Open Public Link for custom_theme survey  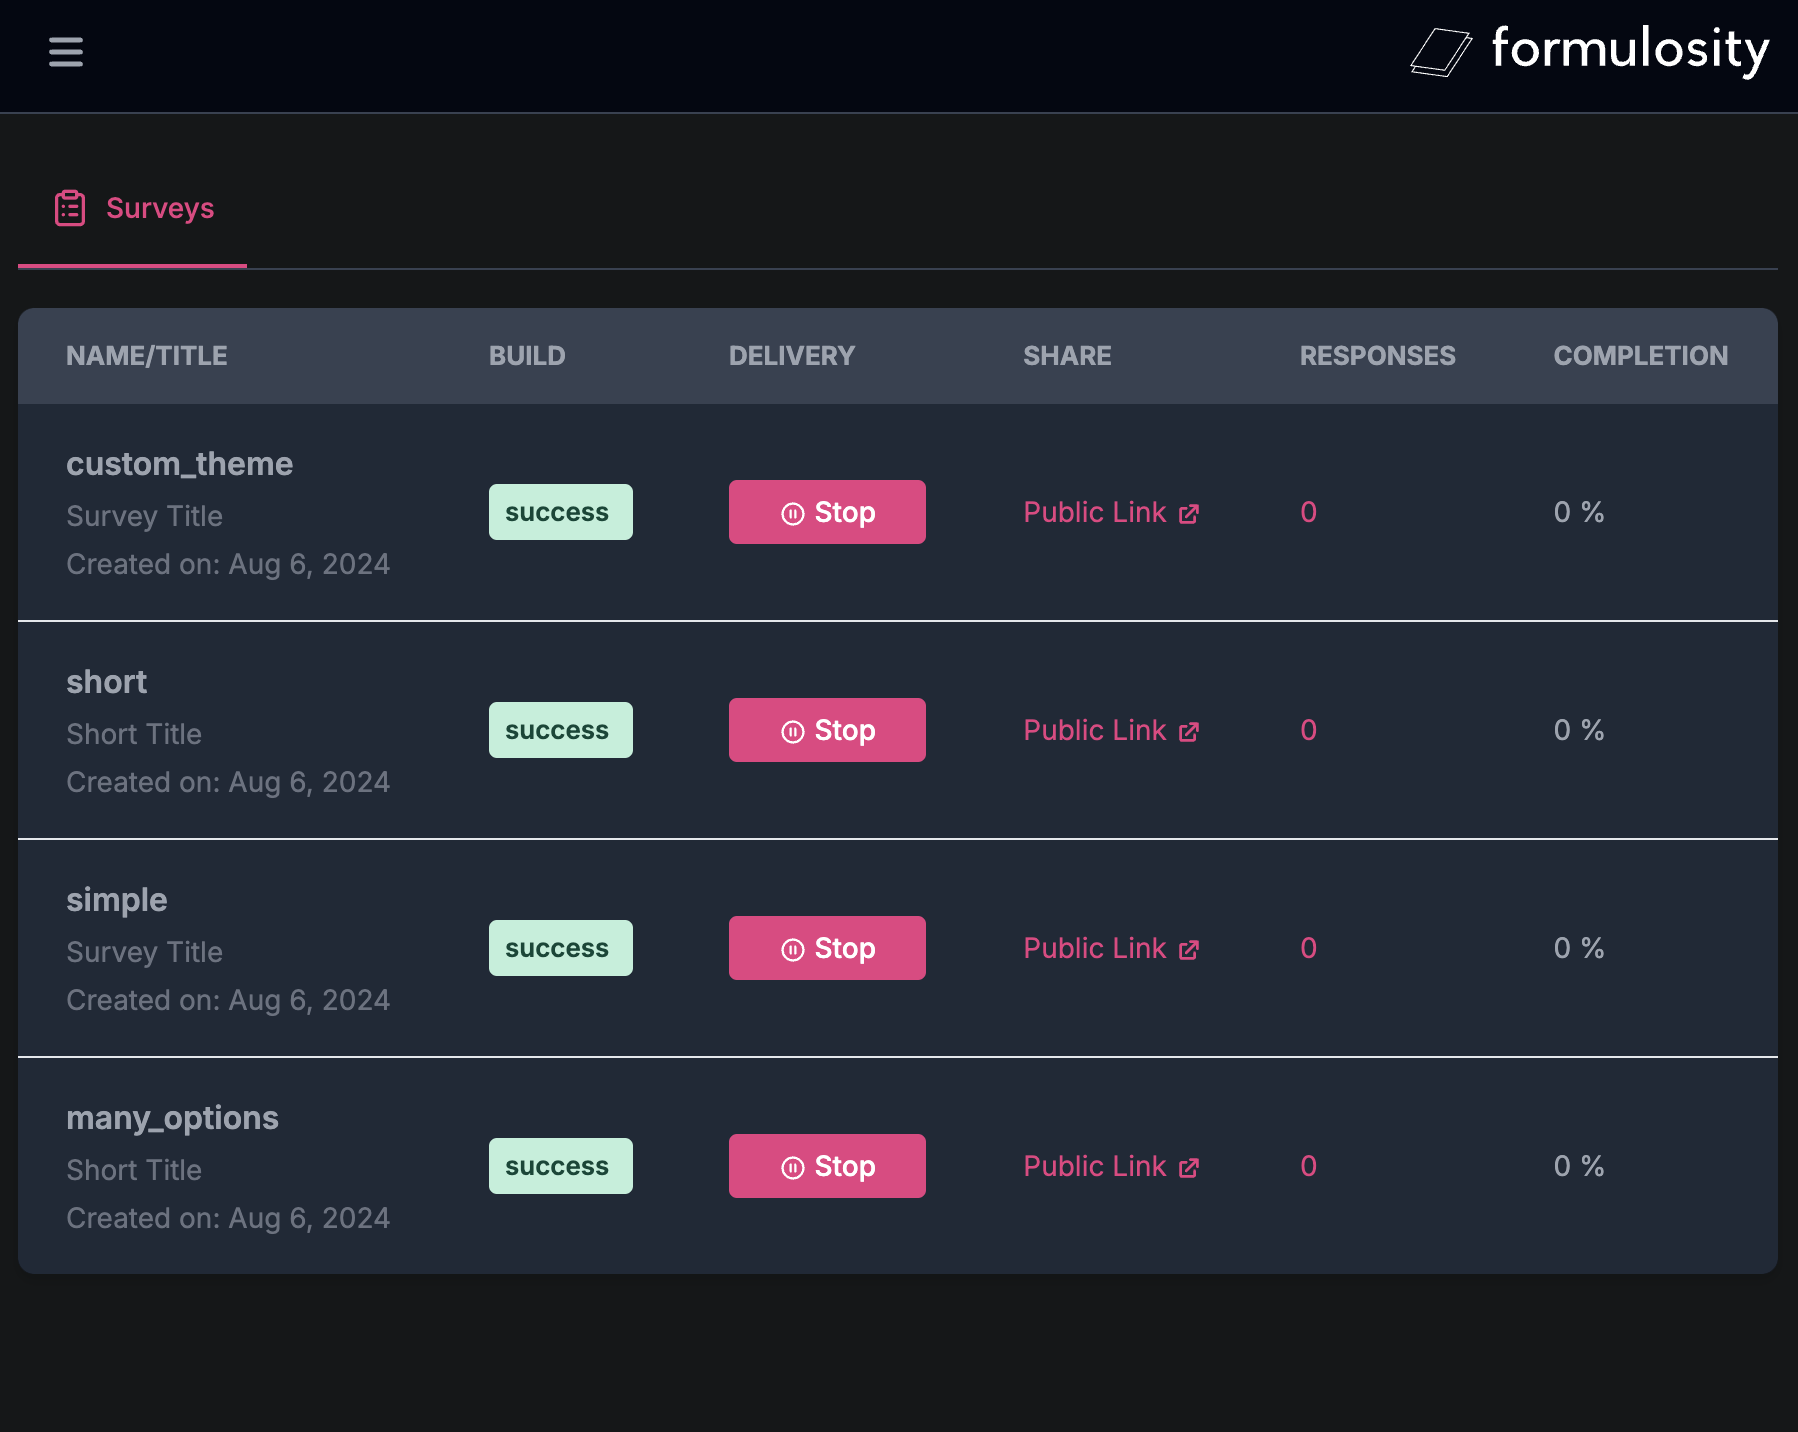tap(1095, 512)
